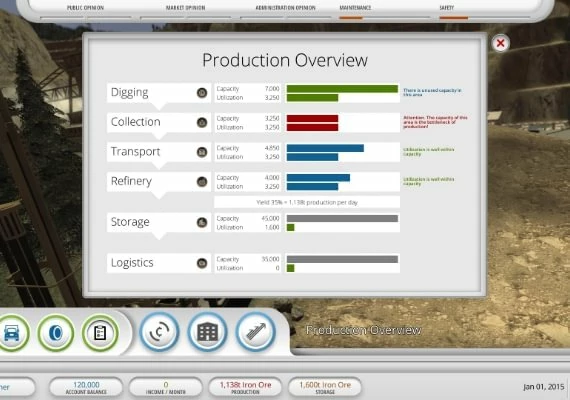Image resolution: width=570 pixels, height=400 pixels.
Task: Click the 1,138t Iron Ore Production display
Action: click(x=245, y=387)
